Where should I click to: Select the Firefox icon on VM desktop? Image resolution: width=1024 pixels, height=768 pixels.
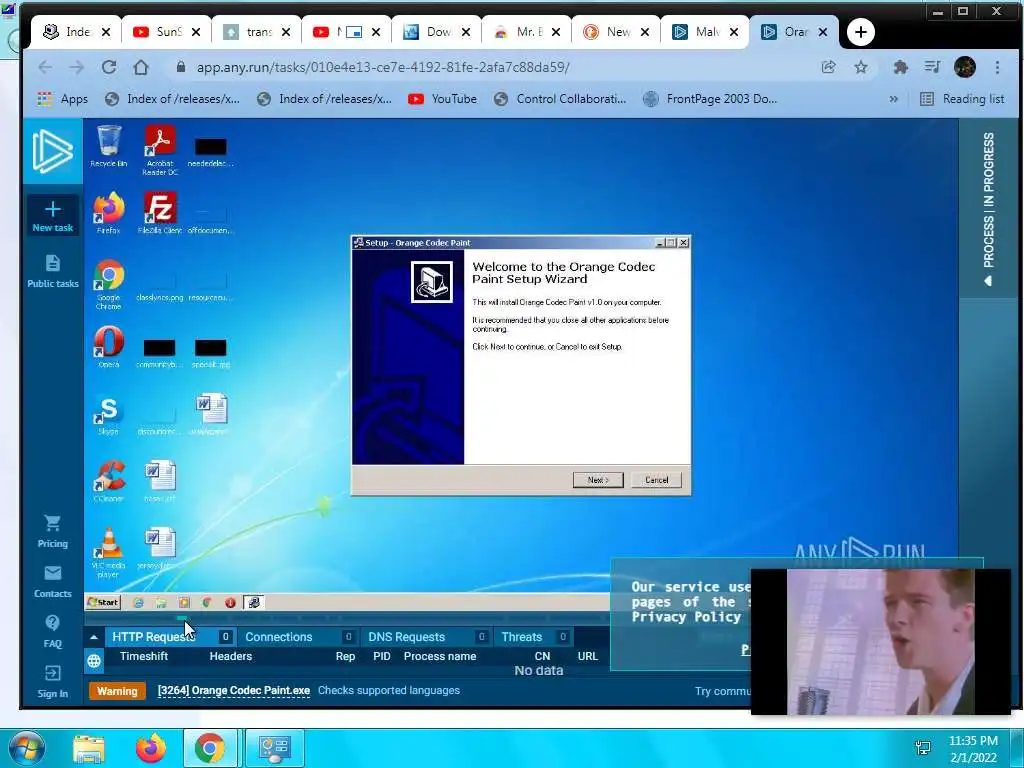click(x=108, y=212)
